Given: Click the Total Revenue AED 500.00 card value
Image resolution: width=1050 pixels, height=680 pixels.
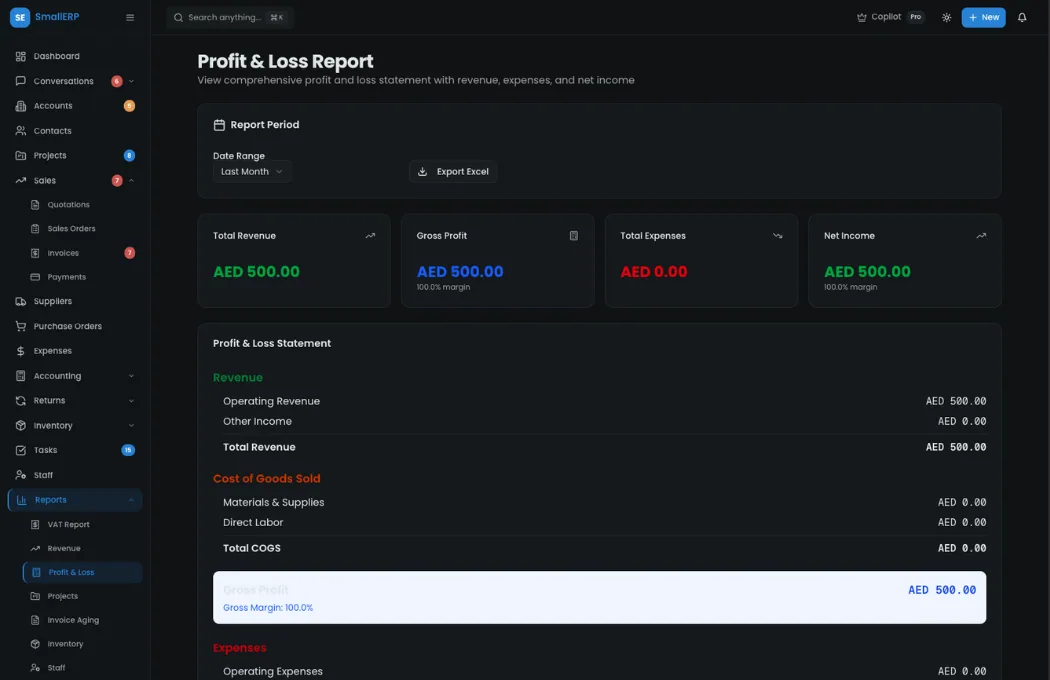Looking at the screenshot, I should pyautogui.click(x=256, y=272).
